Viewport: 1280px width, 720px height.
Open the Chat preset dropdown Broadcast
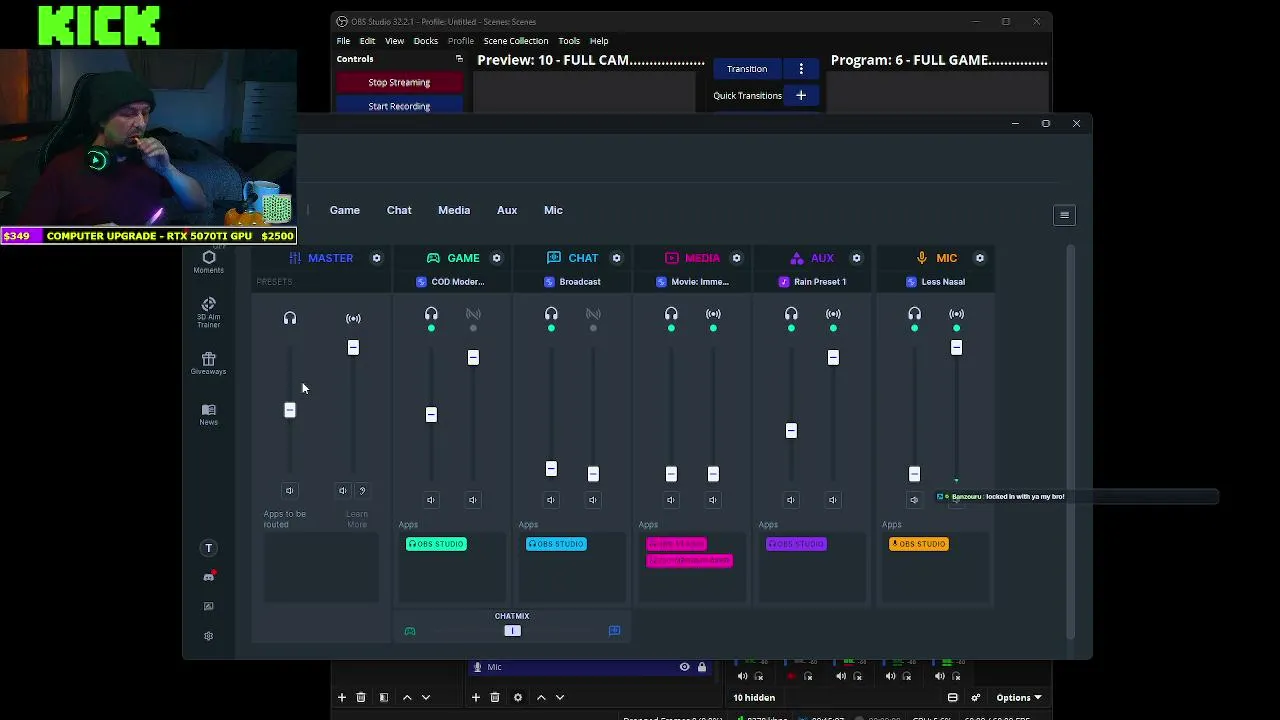572,282
